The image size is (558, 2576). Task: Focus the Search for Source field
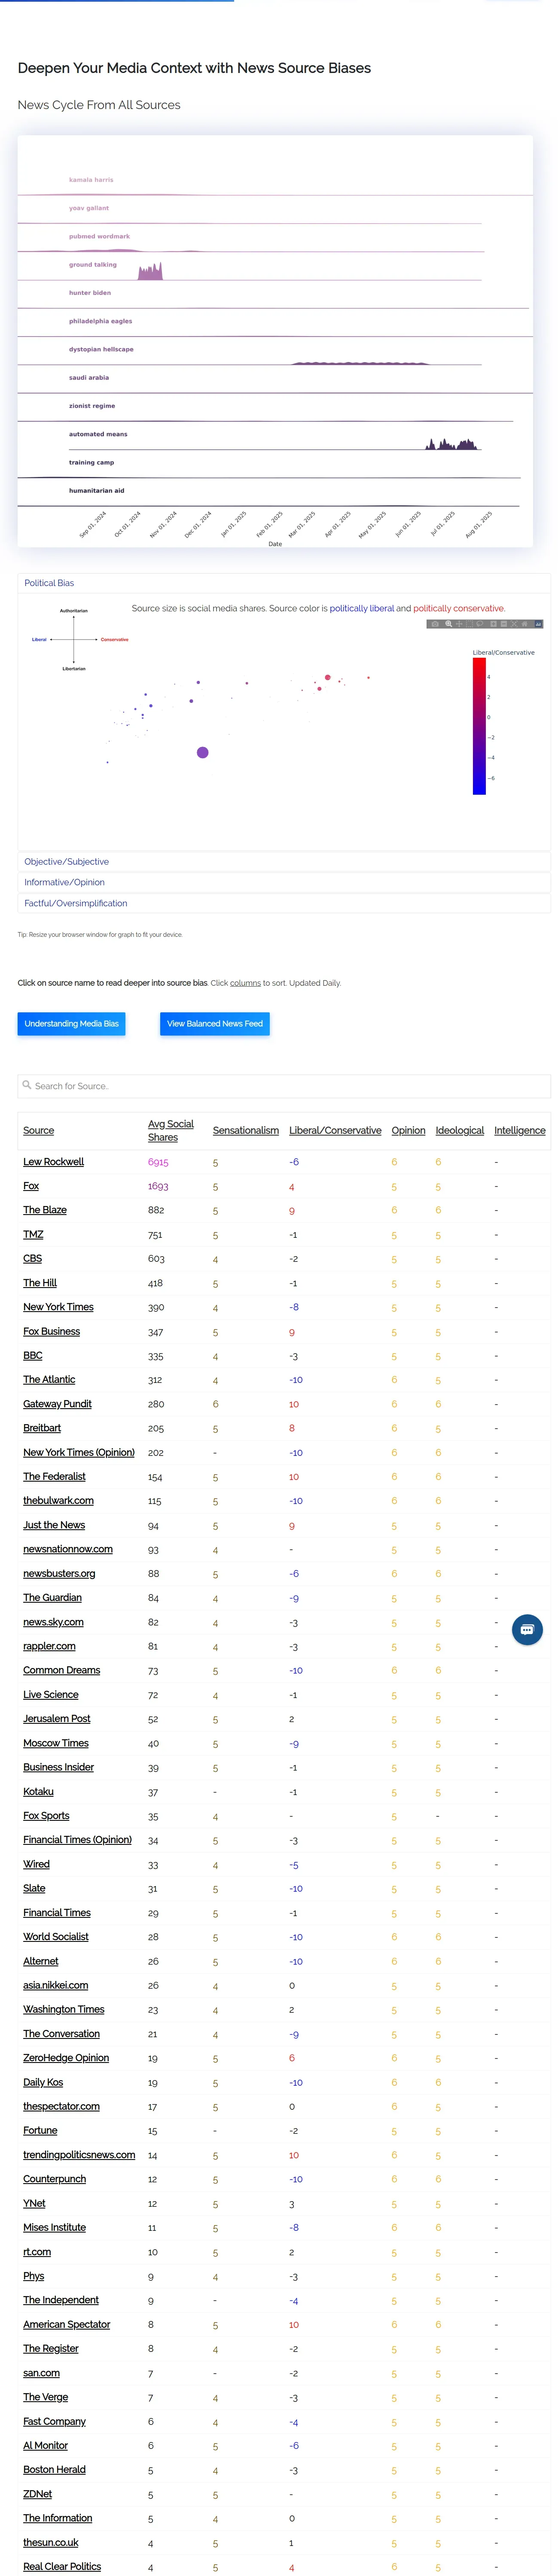click(x=284, y=1086)
